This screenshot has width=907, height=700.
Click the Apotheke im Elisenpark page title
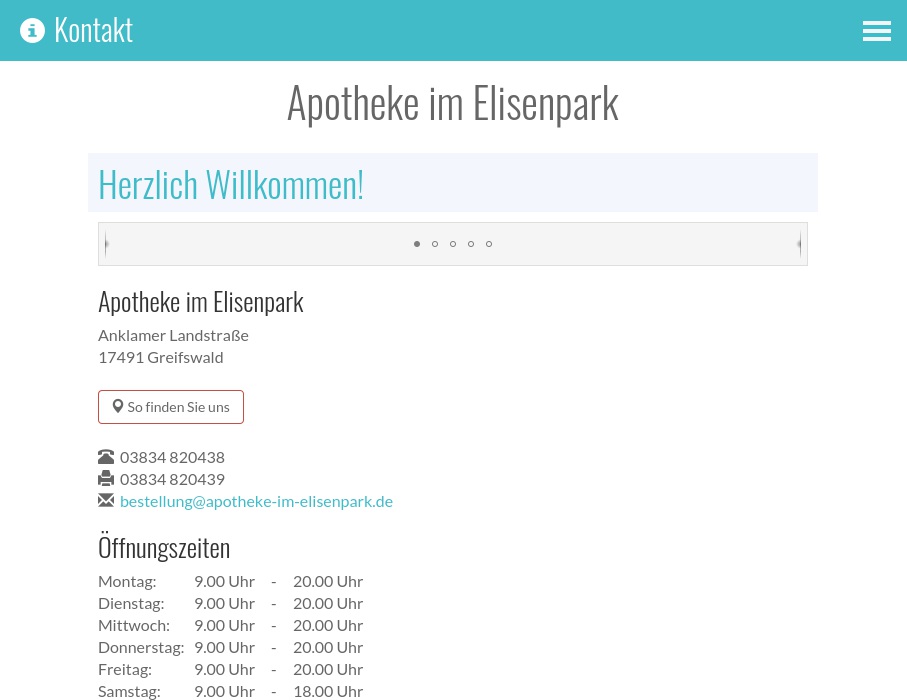click(x=453, y=101)
